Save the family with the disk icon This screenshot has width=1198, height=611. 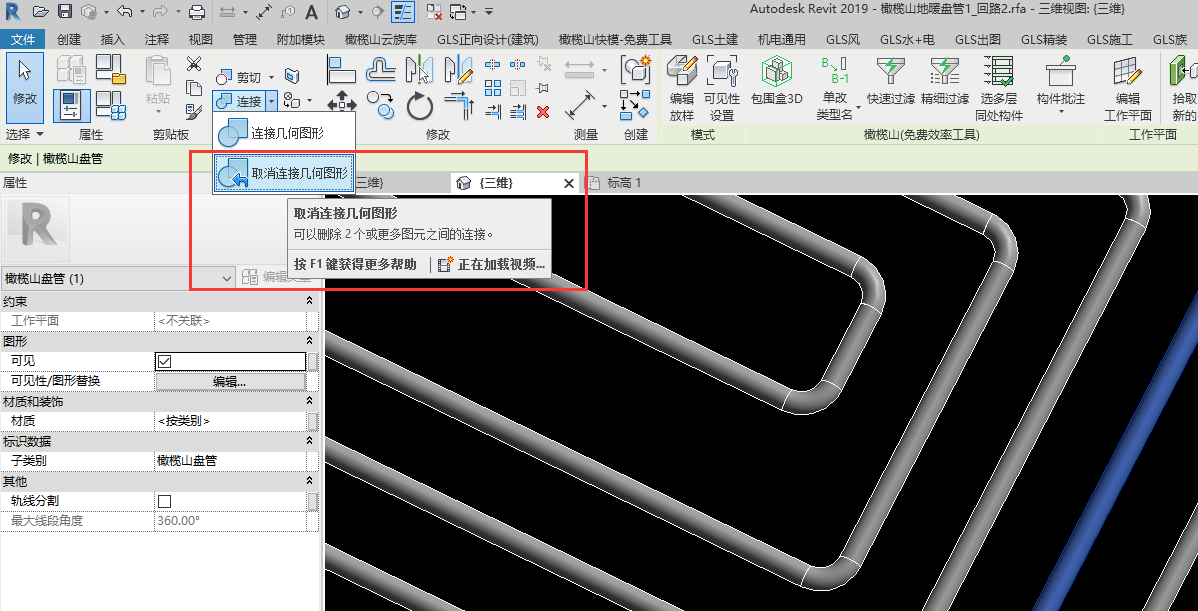click(x=65, y=11)
